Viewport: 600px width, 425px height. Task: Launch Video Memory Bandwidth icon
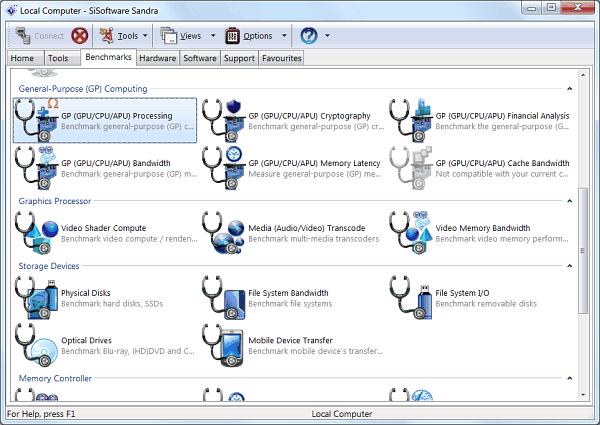(x=411, y=233)
